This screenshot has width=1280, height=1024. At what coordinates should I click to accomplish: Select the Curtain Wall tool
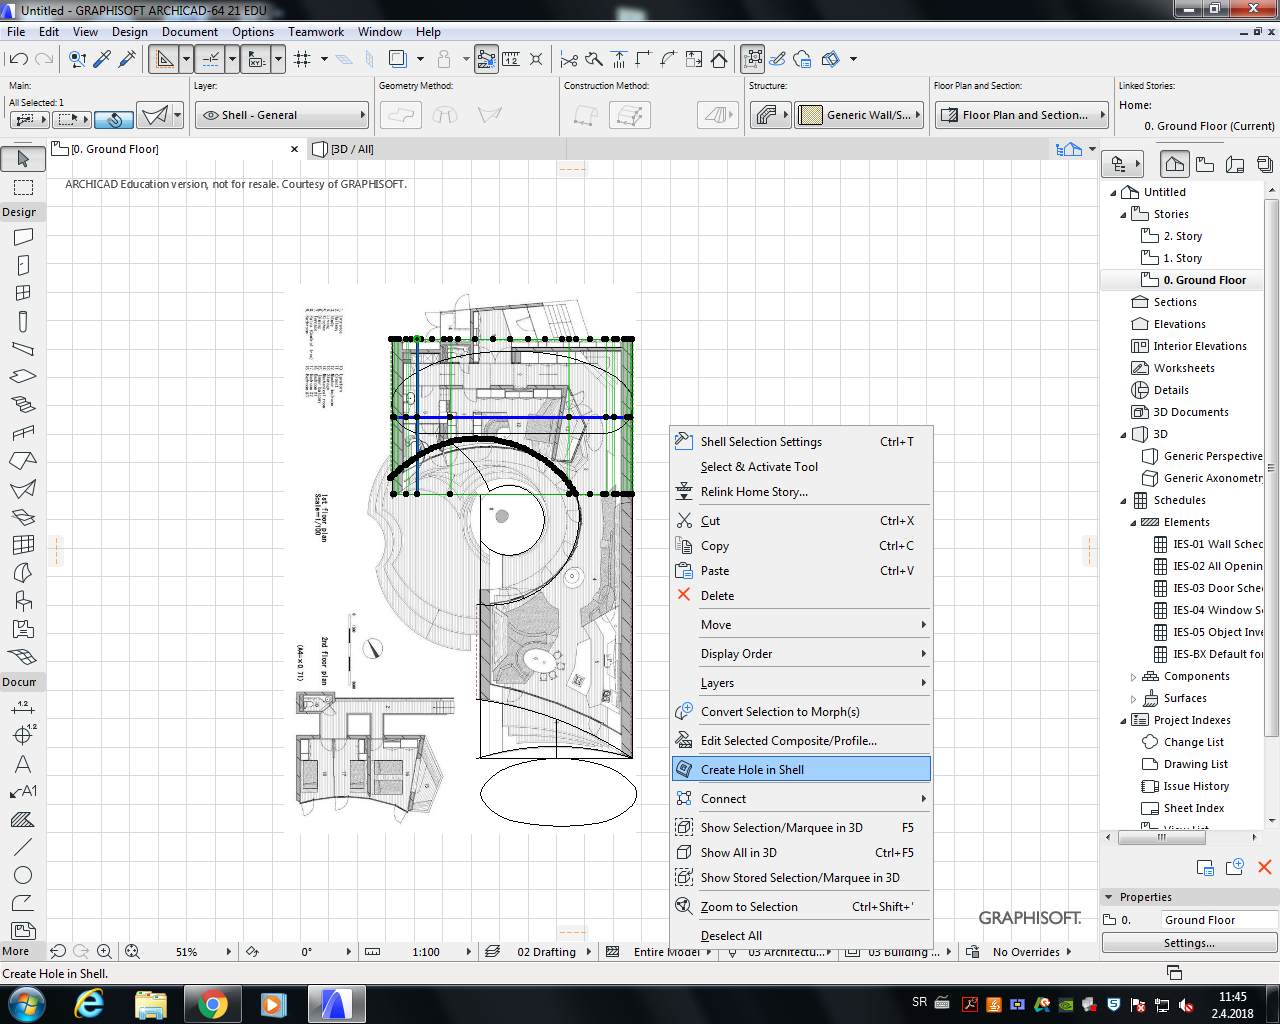click(x=23, y=545)
